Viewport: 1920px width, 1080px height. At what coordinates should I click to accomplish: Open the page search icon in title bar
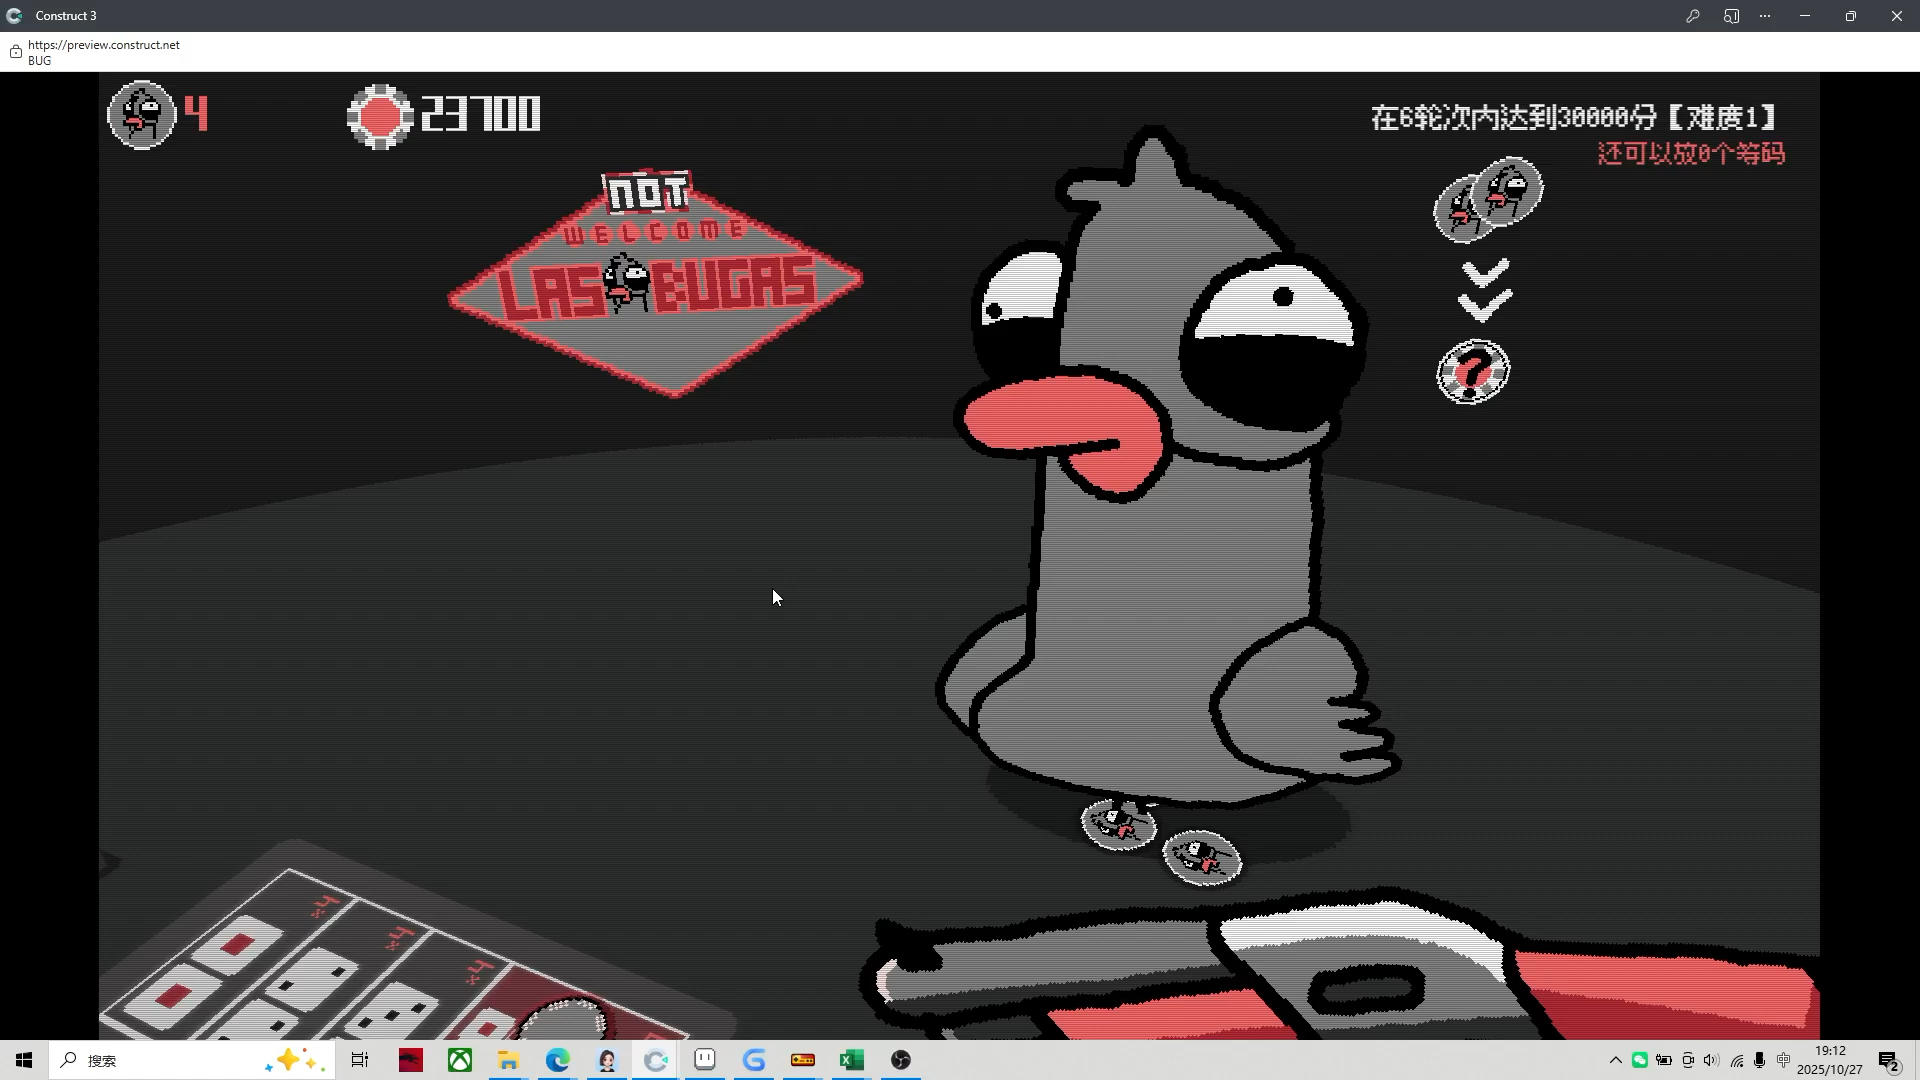click(1731, 16)
